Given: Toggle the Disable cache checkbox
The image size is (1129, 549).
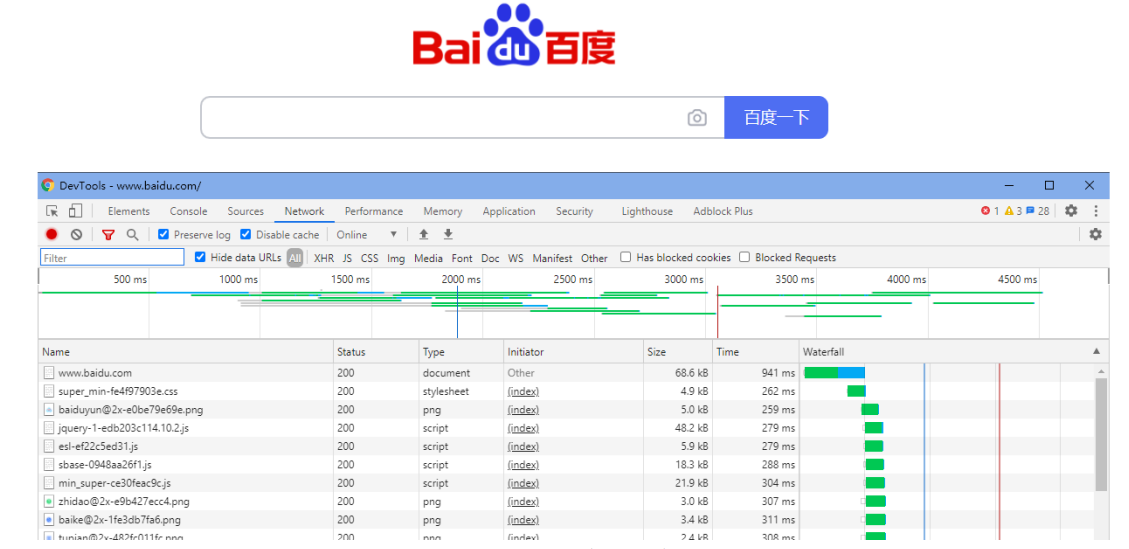Looking at the screenshot, I should click(246, 235).
